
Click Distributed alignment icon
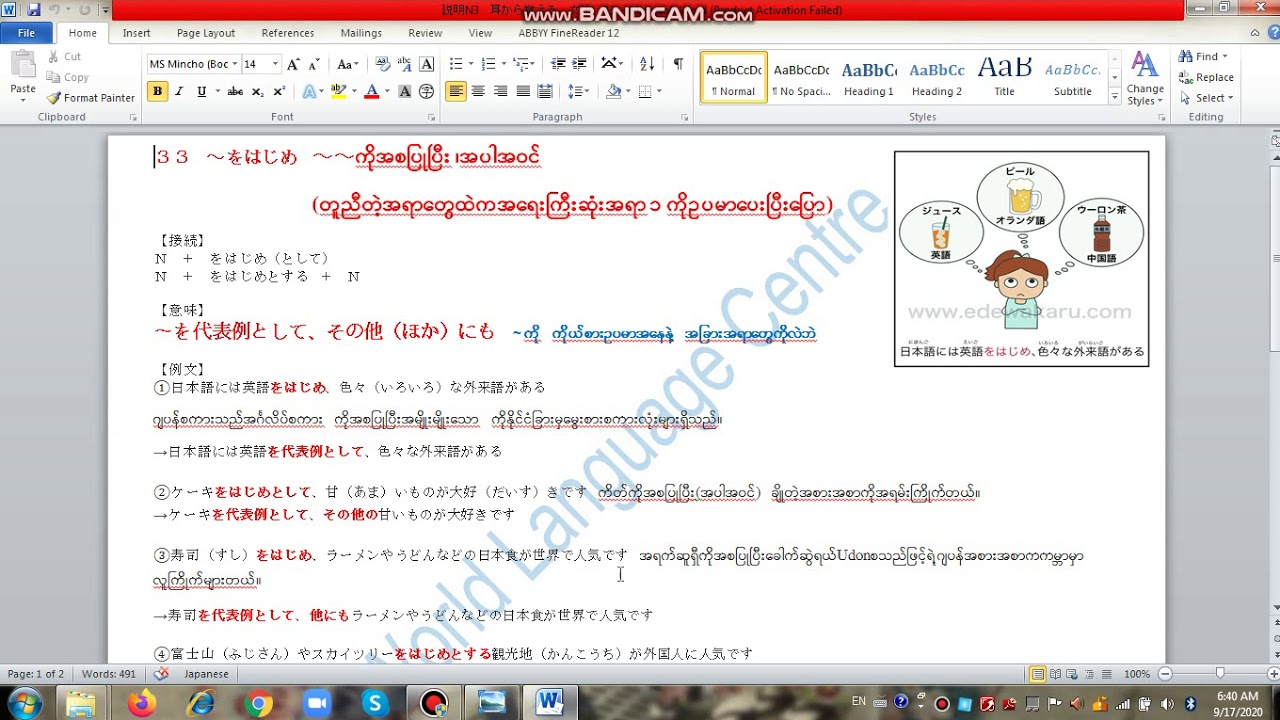coord(545,91)
